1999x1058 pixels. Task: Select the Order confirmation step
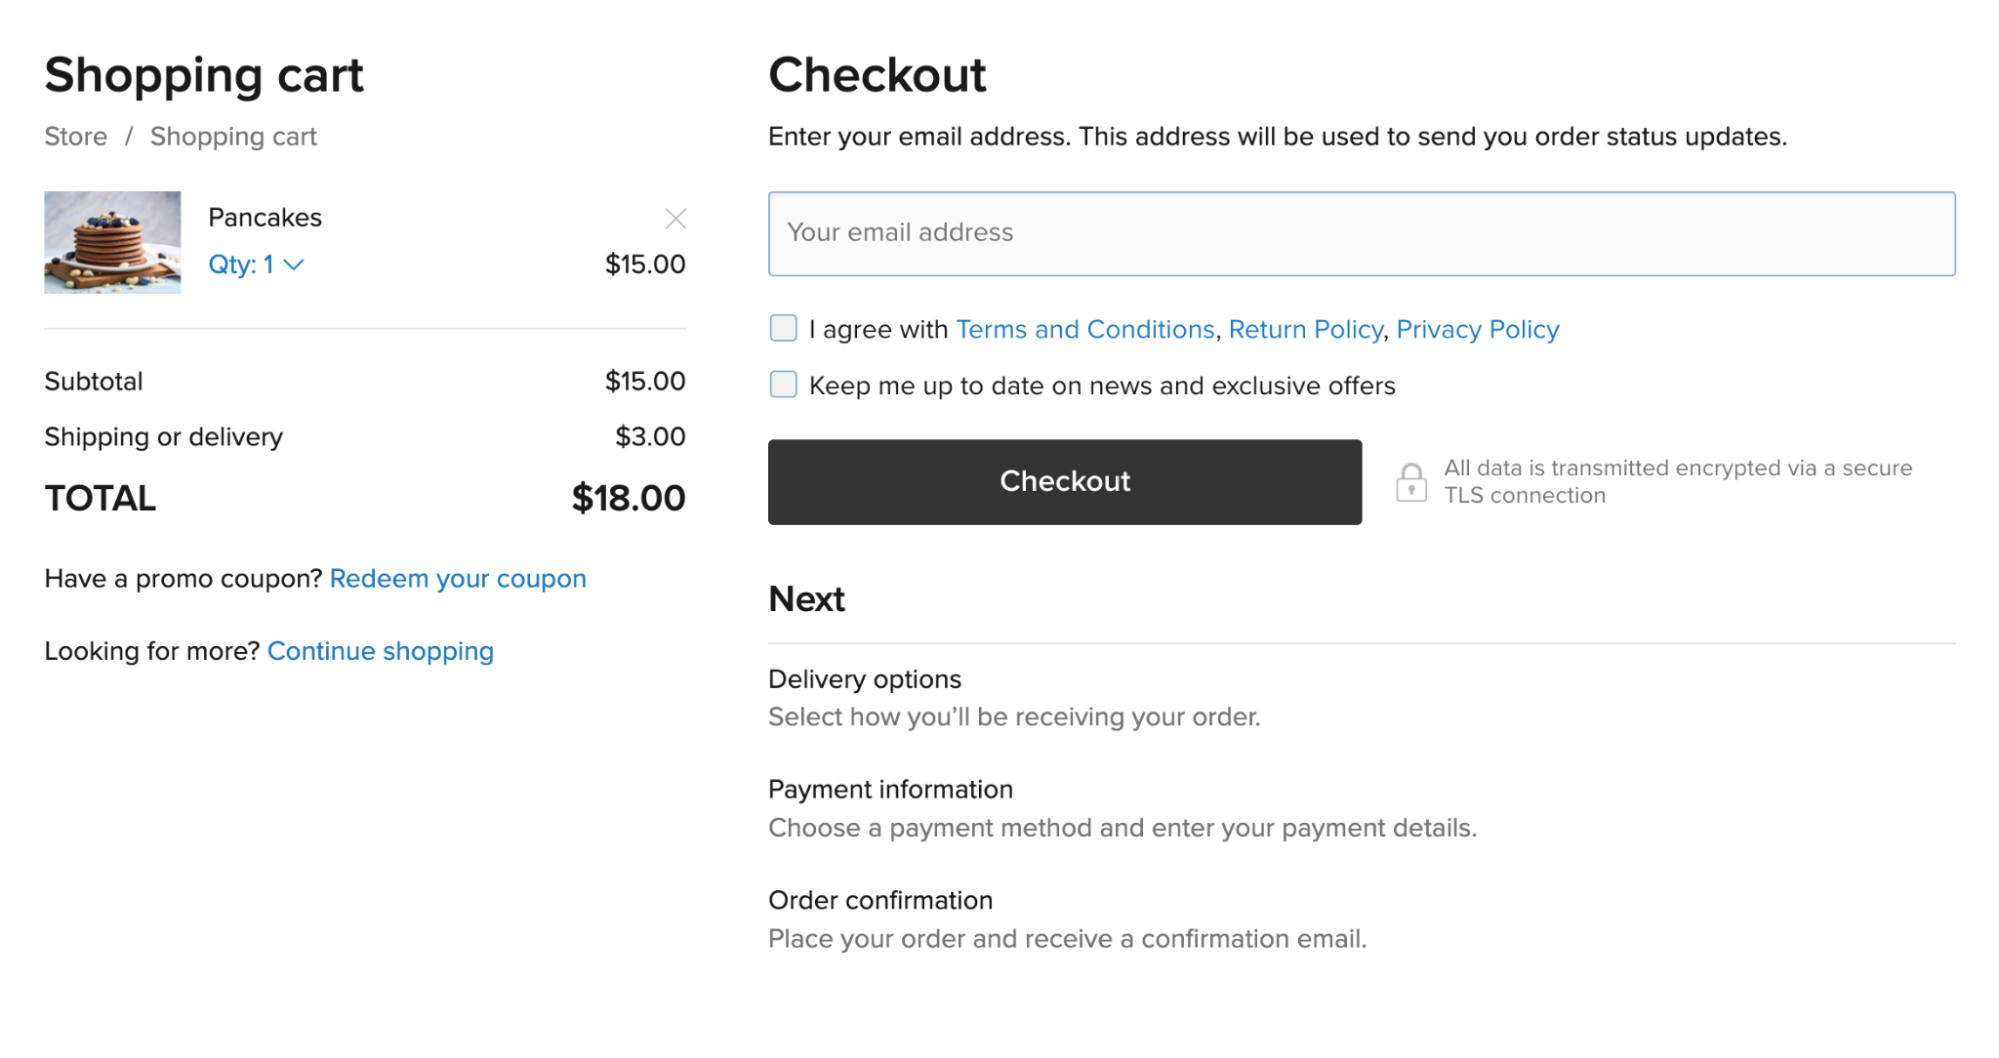[880, 901]
